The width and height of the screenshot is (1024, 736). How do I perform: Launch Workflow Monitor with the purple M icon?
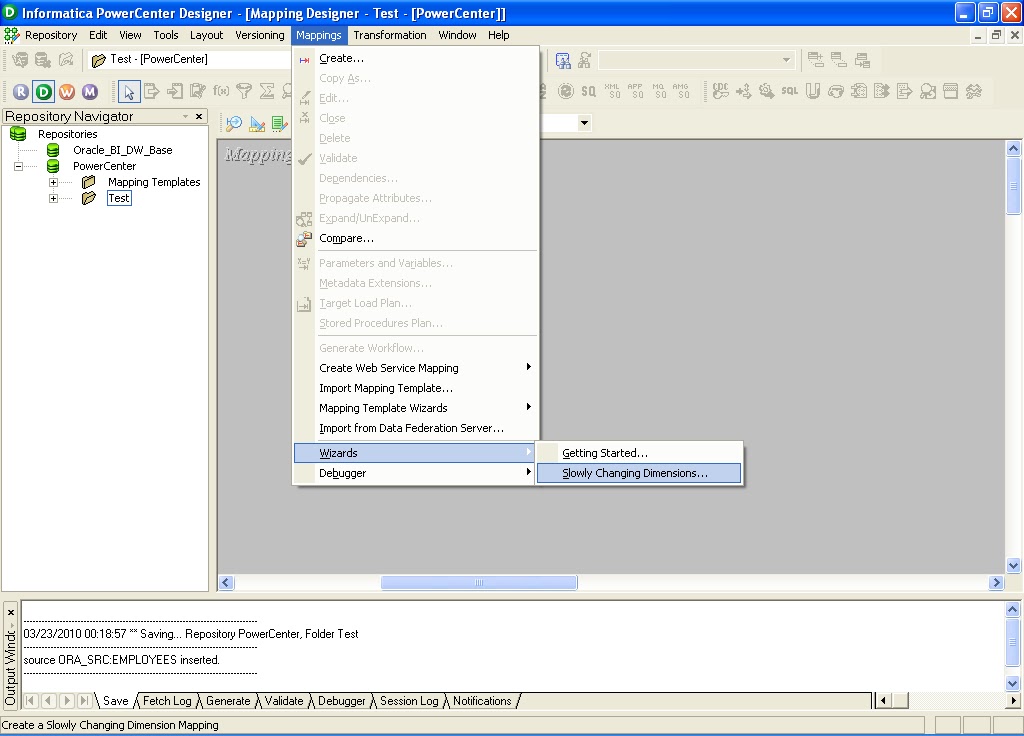(90, 91)
